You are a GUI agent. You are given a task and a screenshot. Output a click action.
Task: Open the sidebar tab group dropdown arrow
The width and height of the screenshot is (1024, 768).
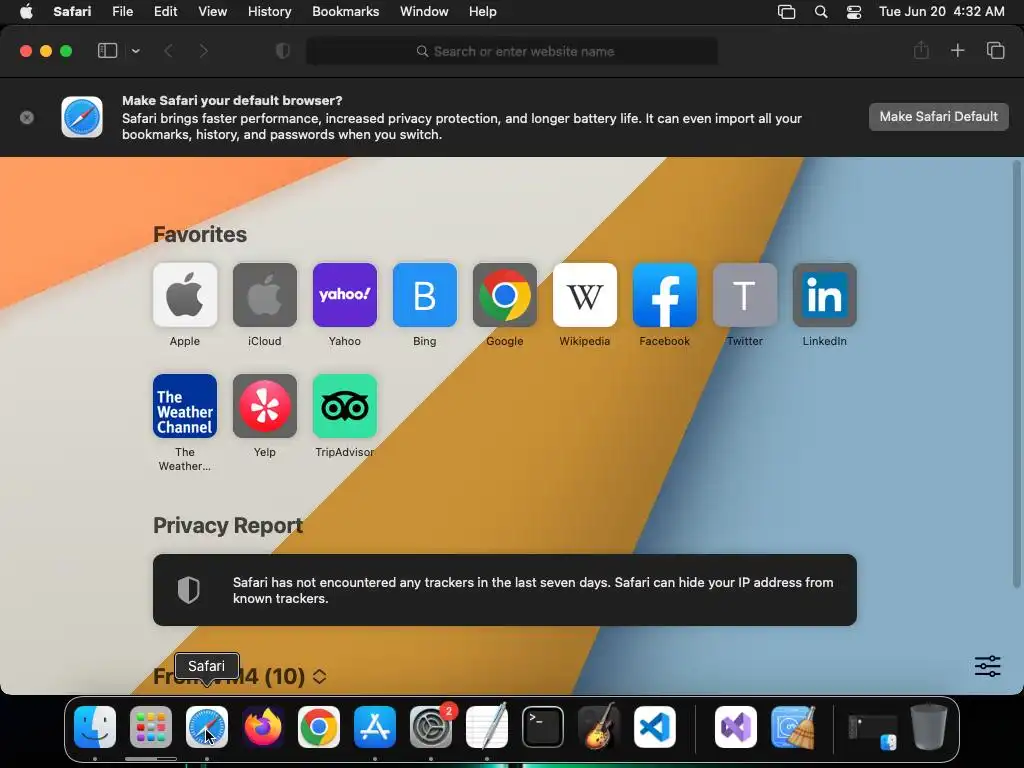point(135,51)
